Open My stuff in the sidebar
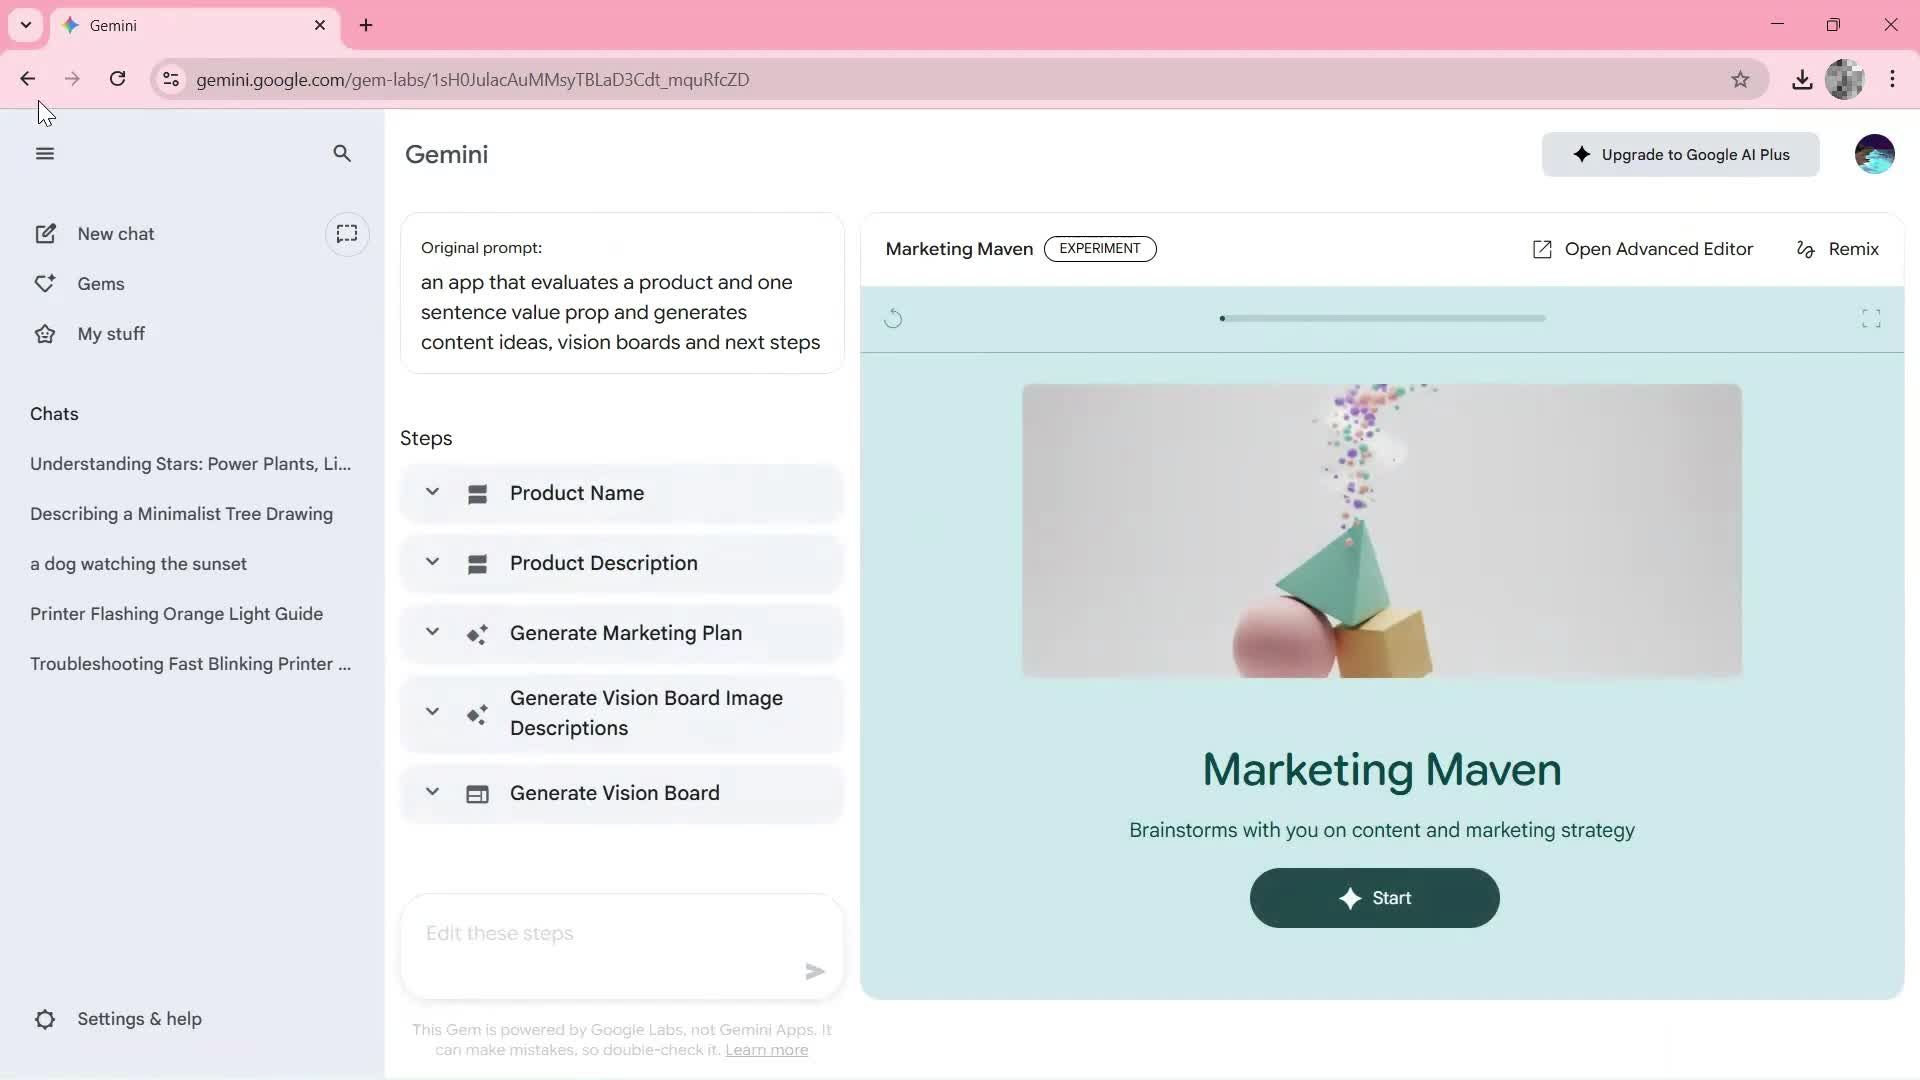Viewport: 1920px width, 1080px height. pyautogui.click(x=110, y=334)
